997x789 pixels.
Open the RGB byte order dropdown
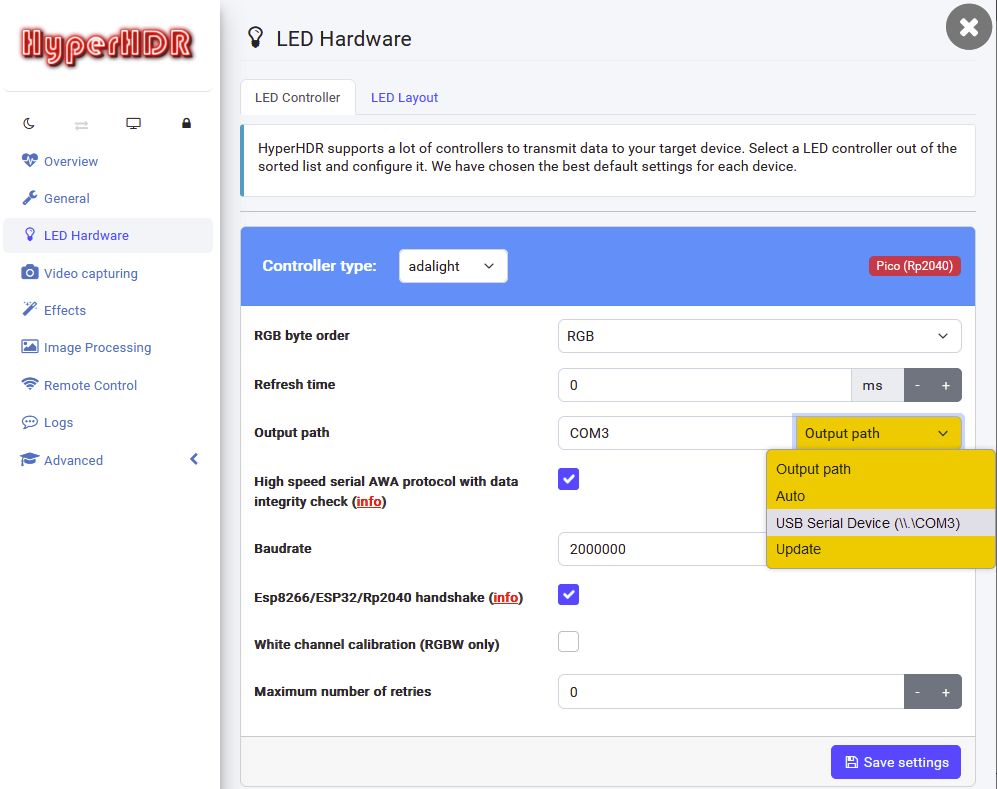click(x=759, y=336)
